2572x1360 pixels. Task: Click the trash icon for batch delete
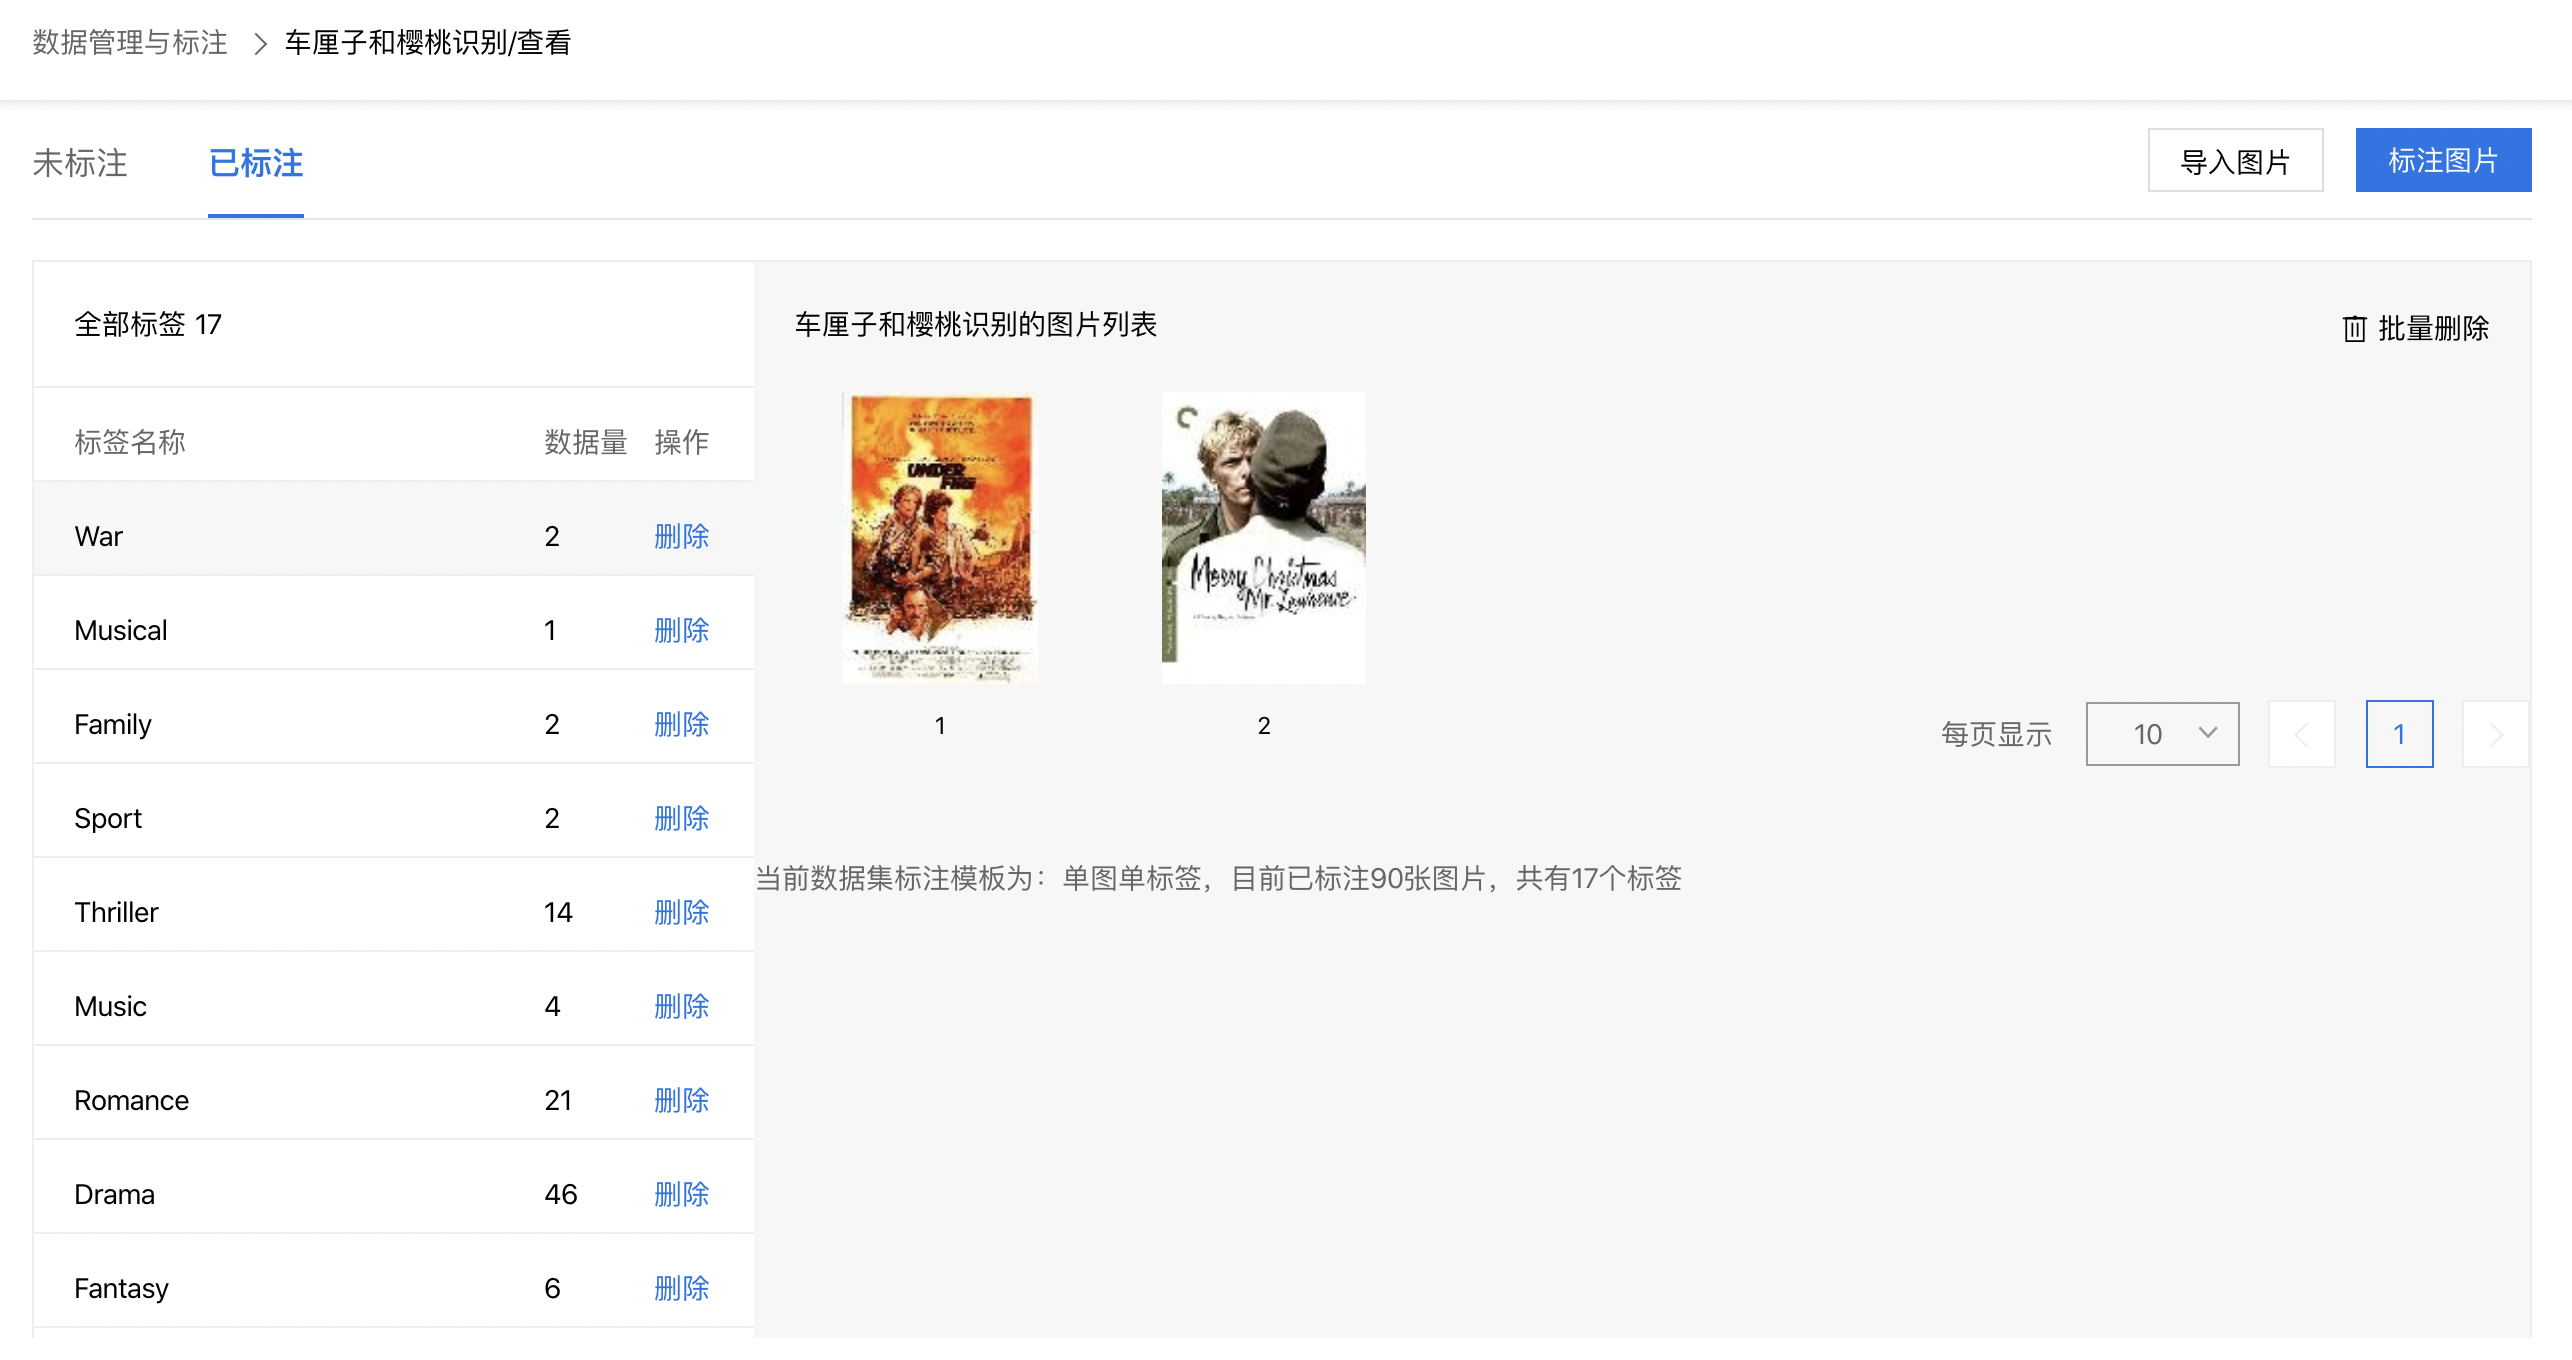click(2354, 328)
